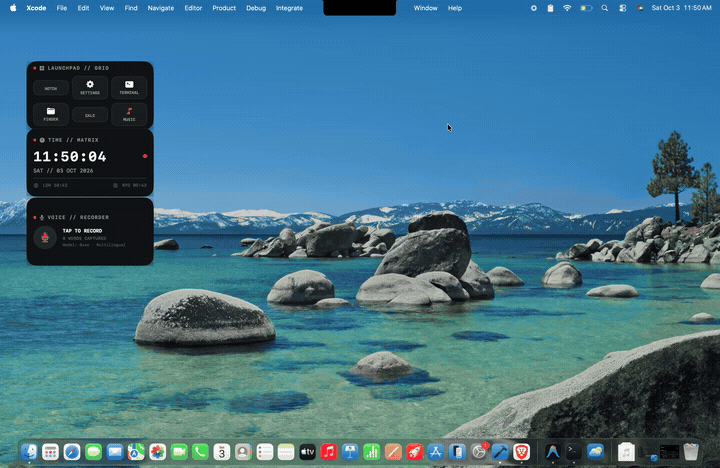The height and width of the screenshot is (468, 720).
Task: Open Messages from the Dock
Action: click(x=94, y=452)
